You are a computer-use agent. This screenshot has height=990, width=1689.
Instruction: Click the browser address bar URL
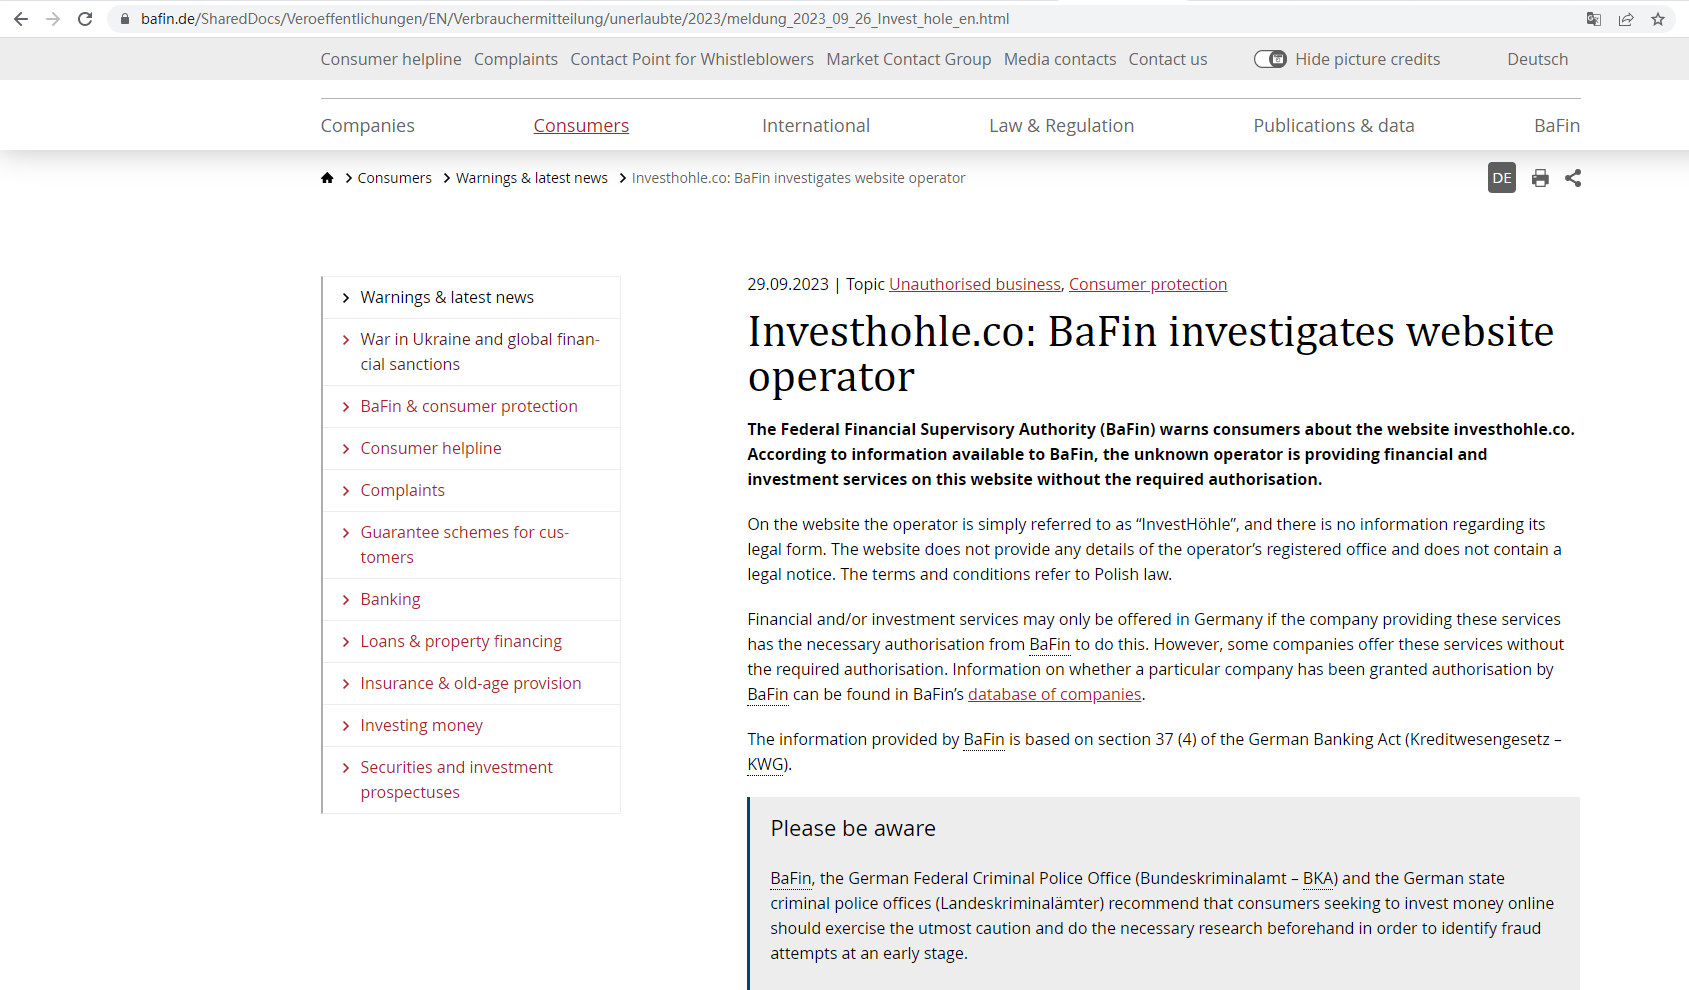point(575,19)
